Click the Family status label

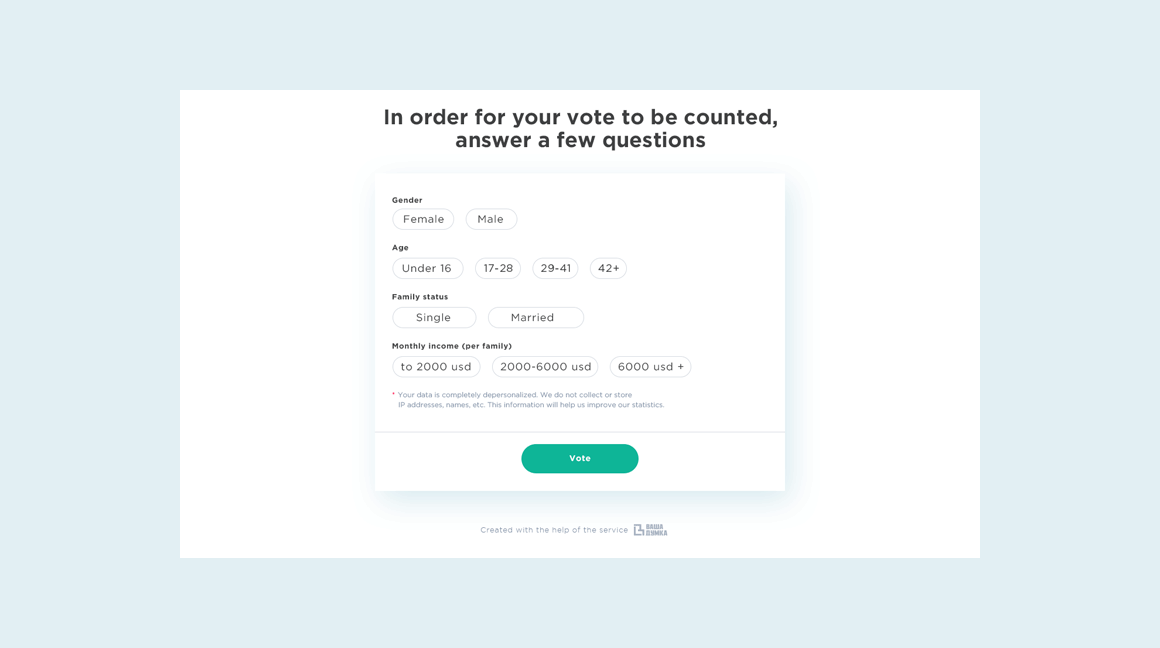(x=420, y=297)
